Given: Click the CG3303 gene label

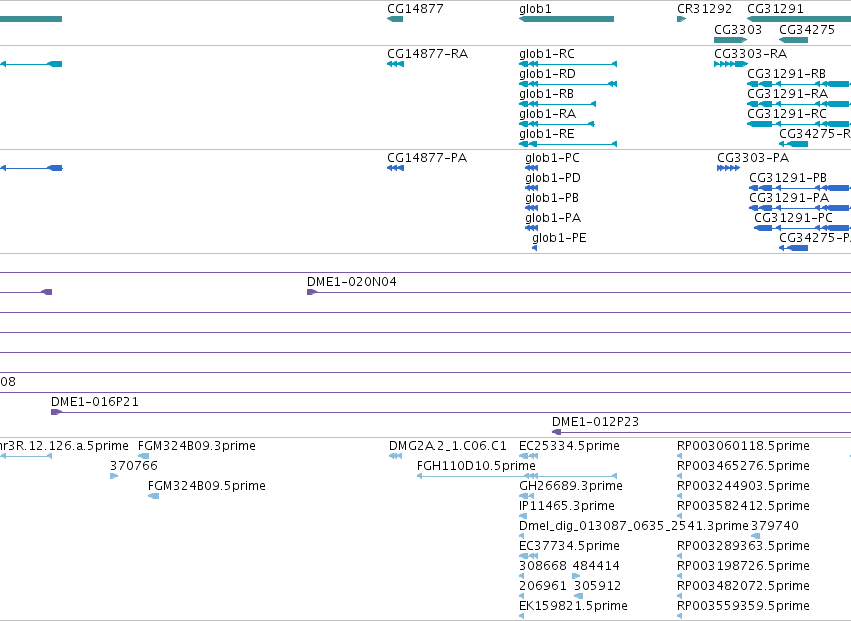Looking at the screenshot, I should click(x=738, y=29).
